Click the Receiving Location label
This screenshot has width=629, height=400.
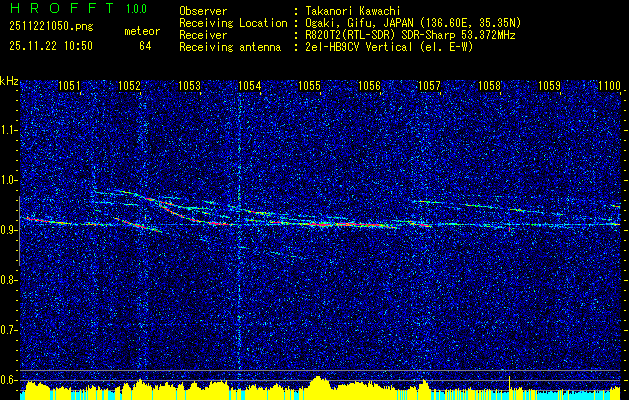233,23
